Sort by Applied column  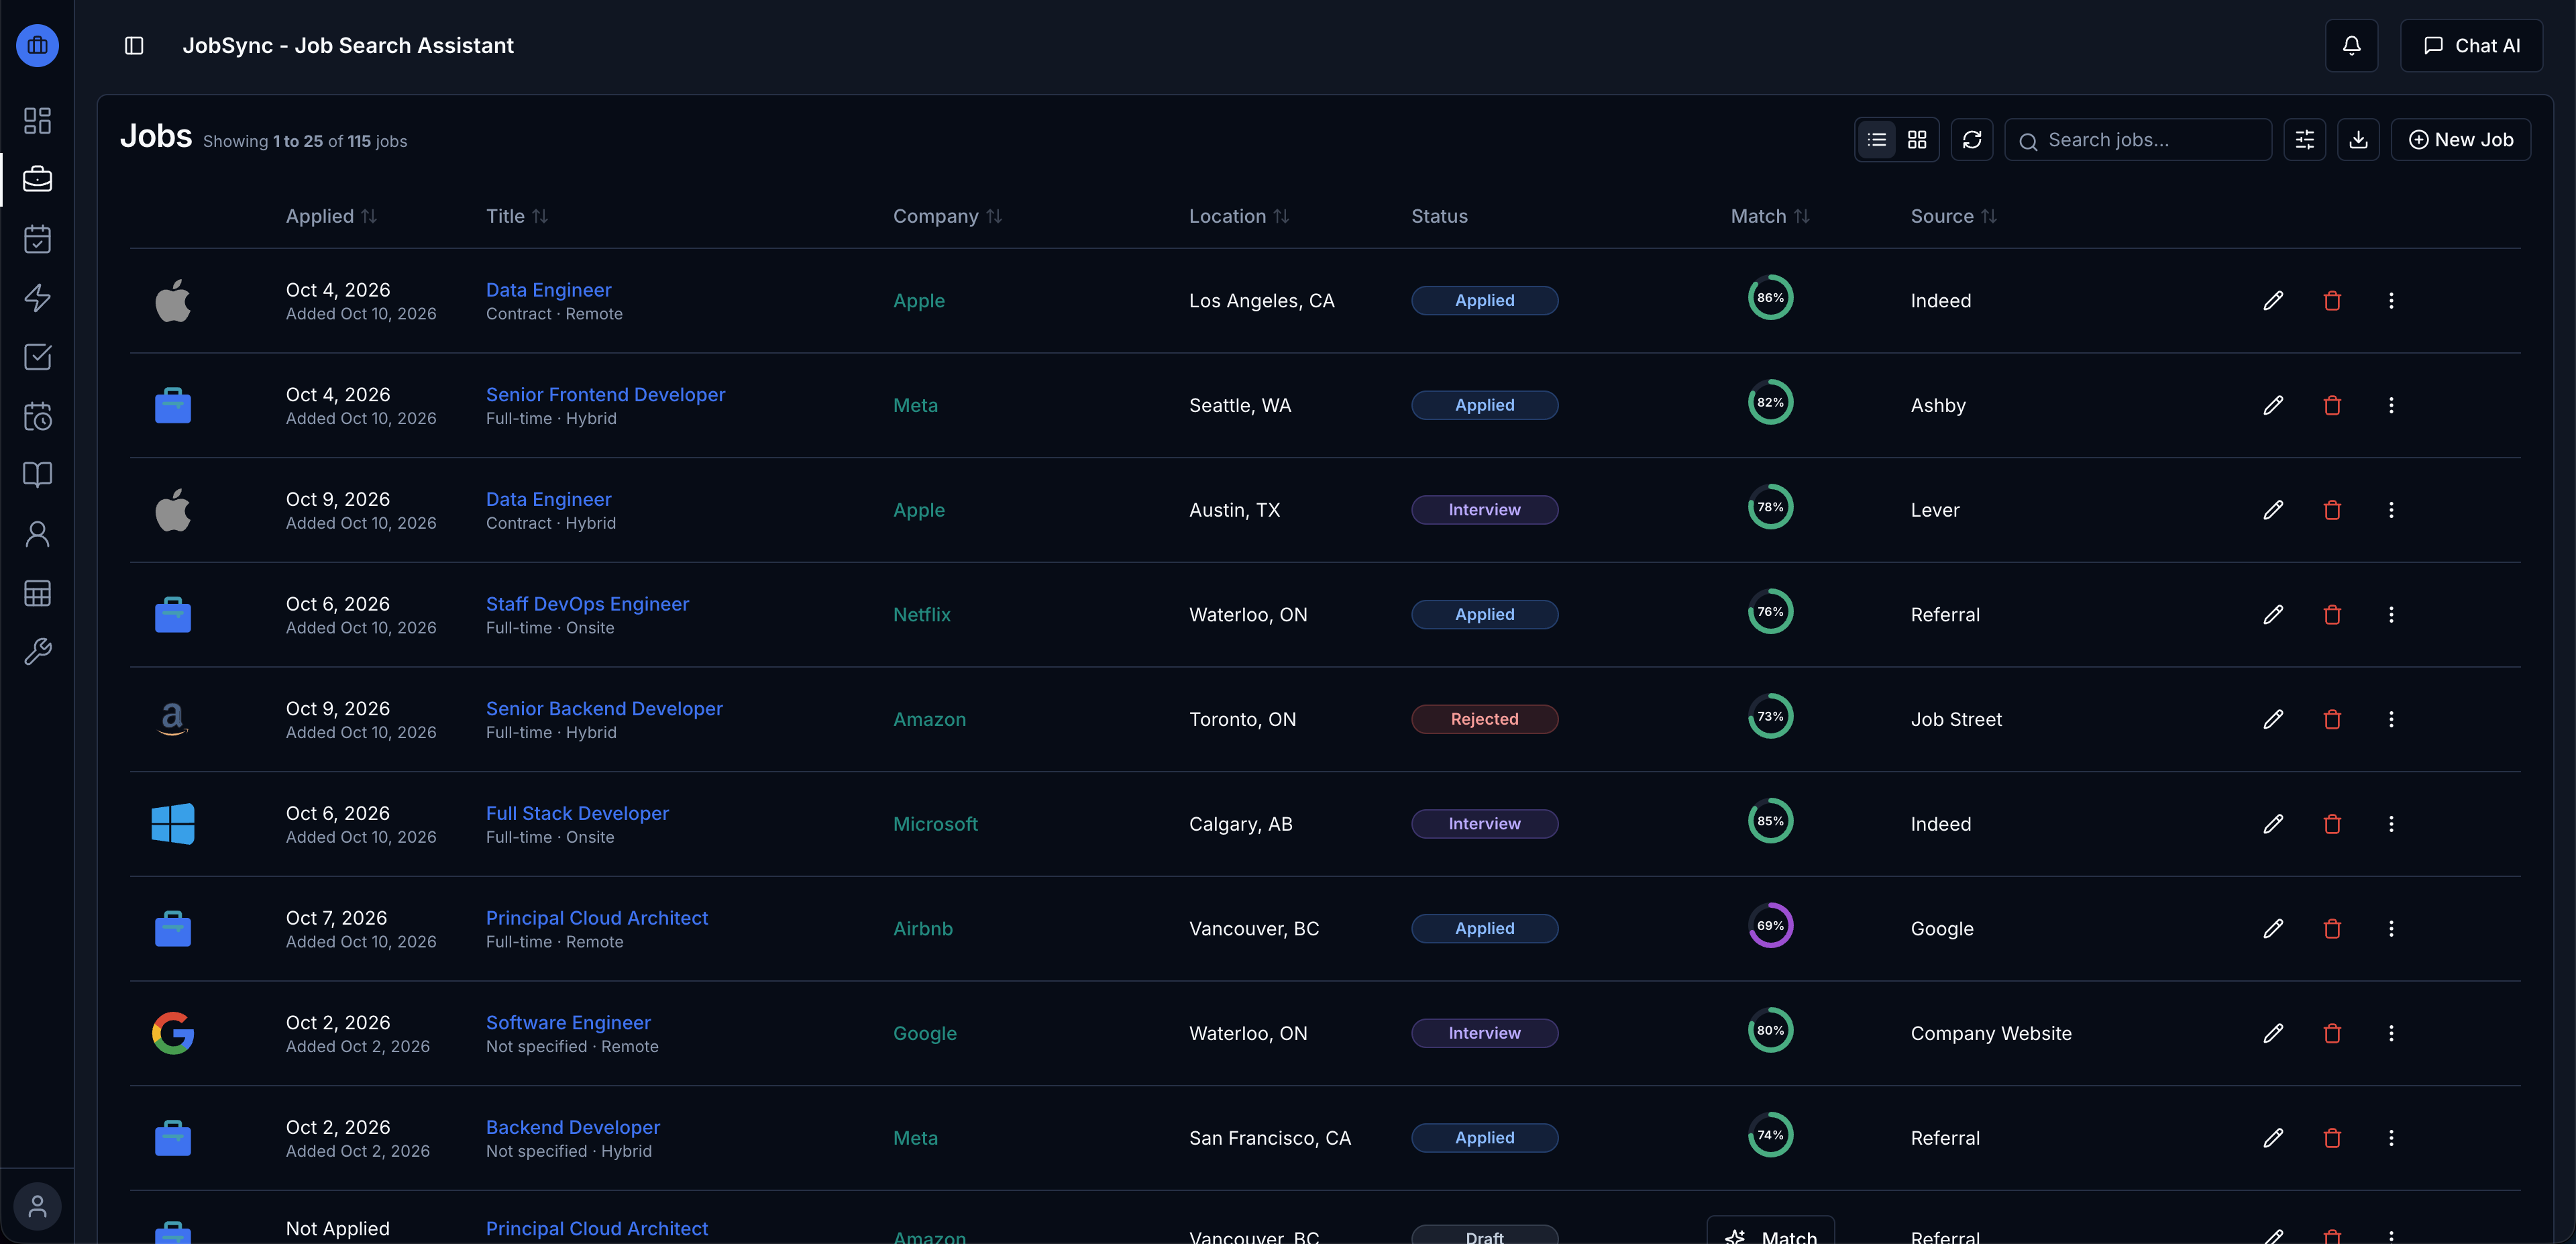331,217
